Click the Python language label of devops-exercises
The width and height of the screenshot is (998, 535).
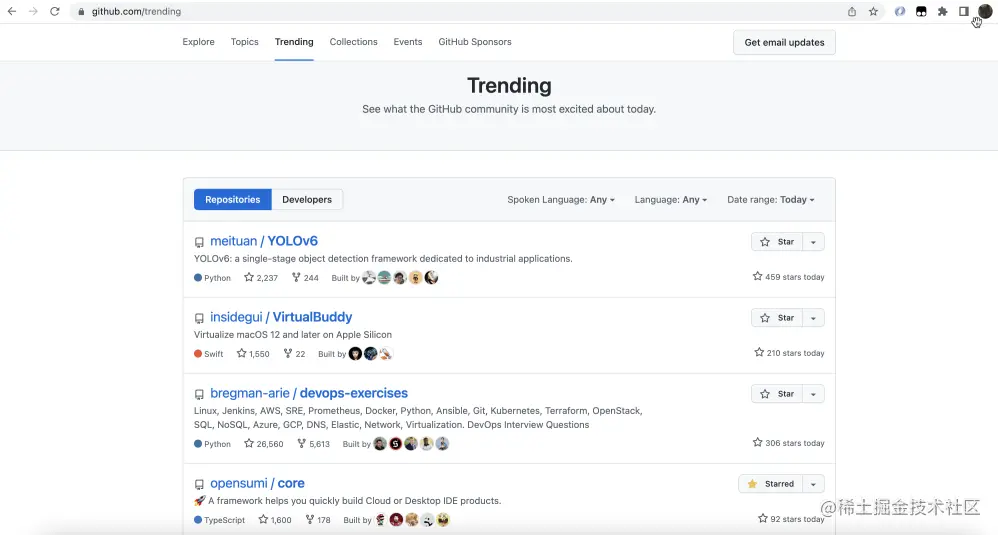(213, 444)
